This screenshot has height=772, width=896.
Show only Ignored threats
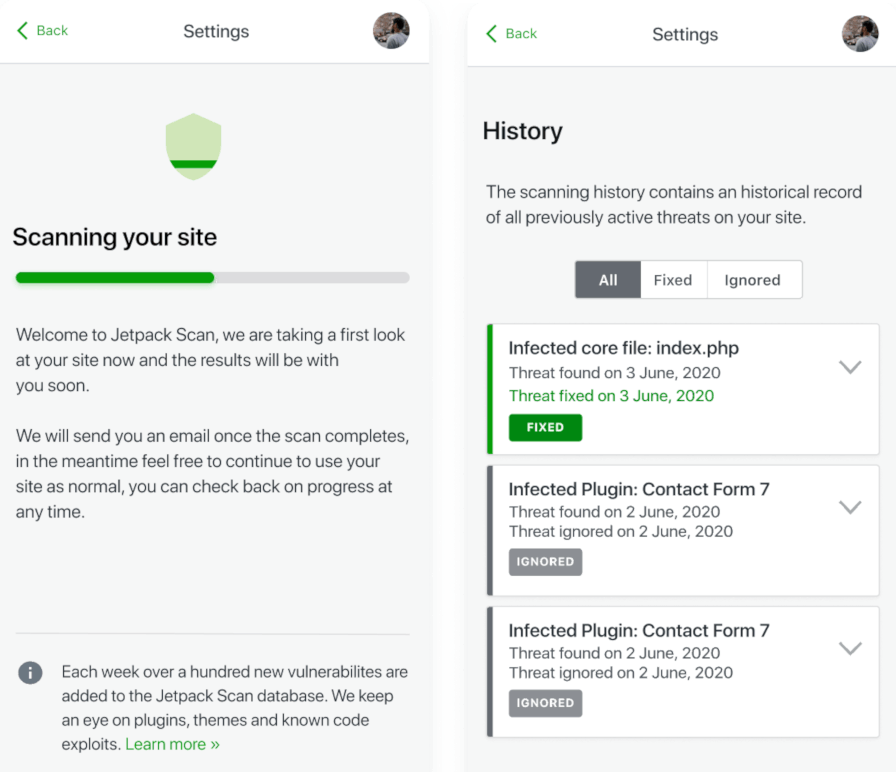tap(752, 280)
